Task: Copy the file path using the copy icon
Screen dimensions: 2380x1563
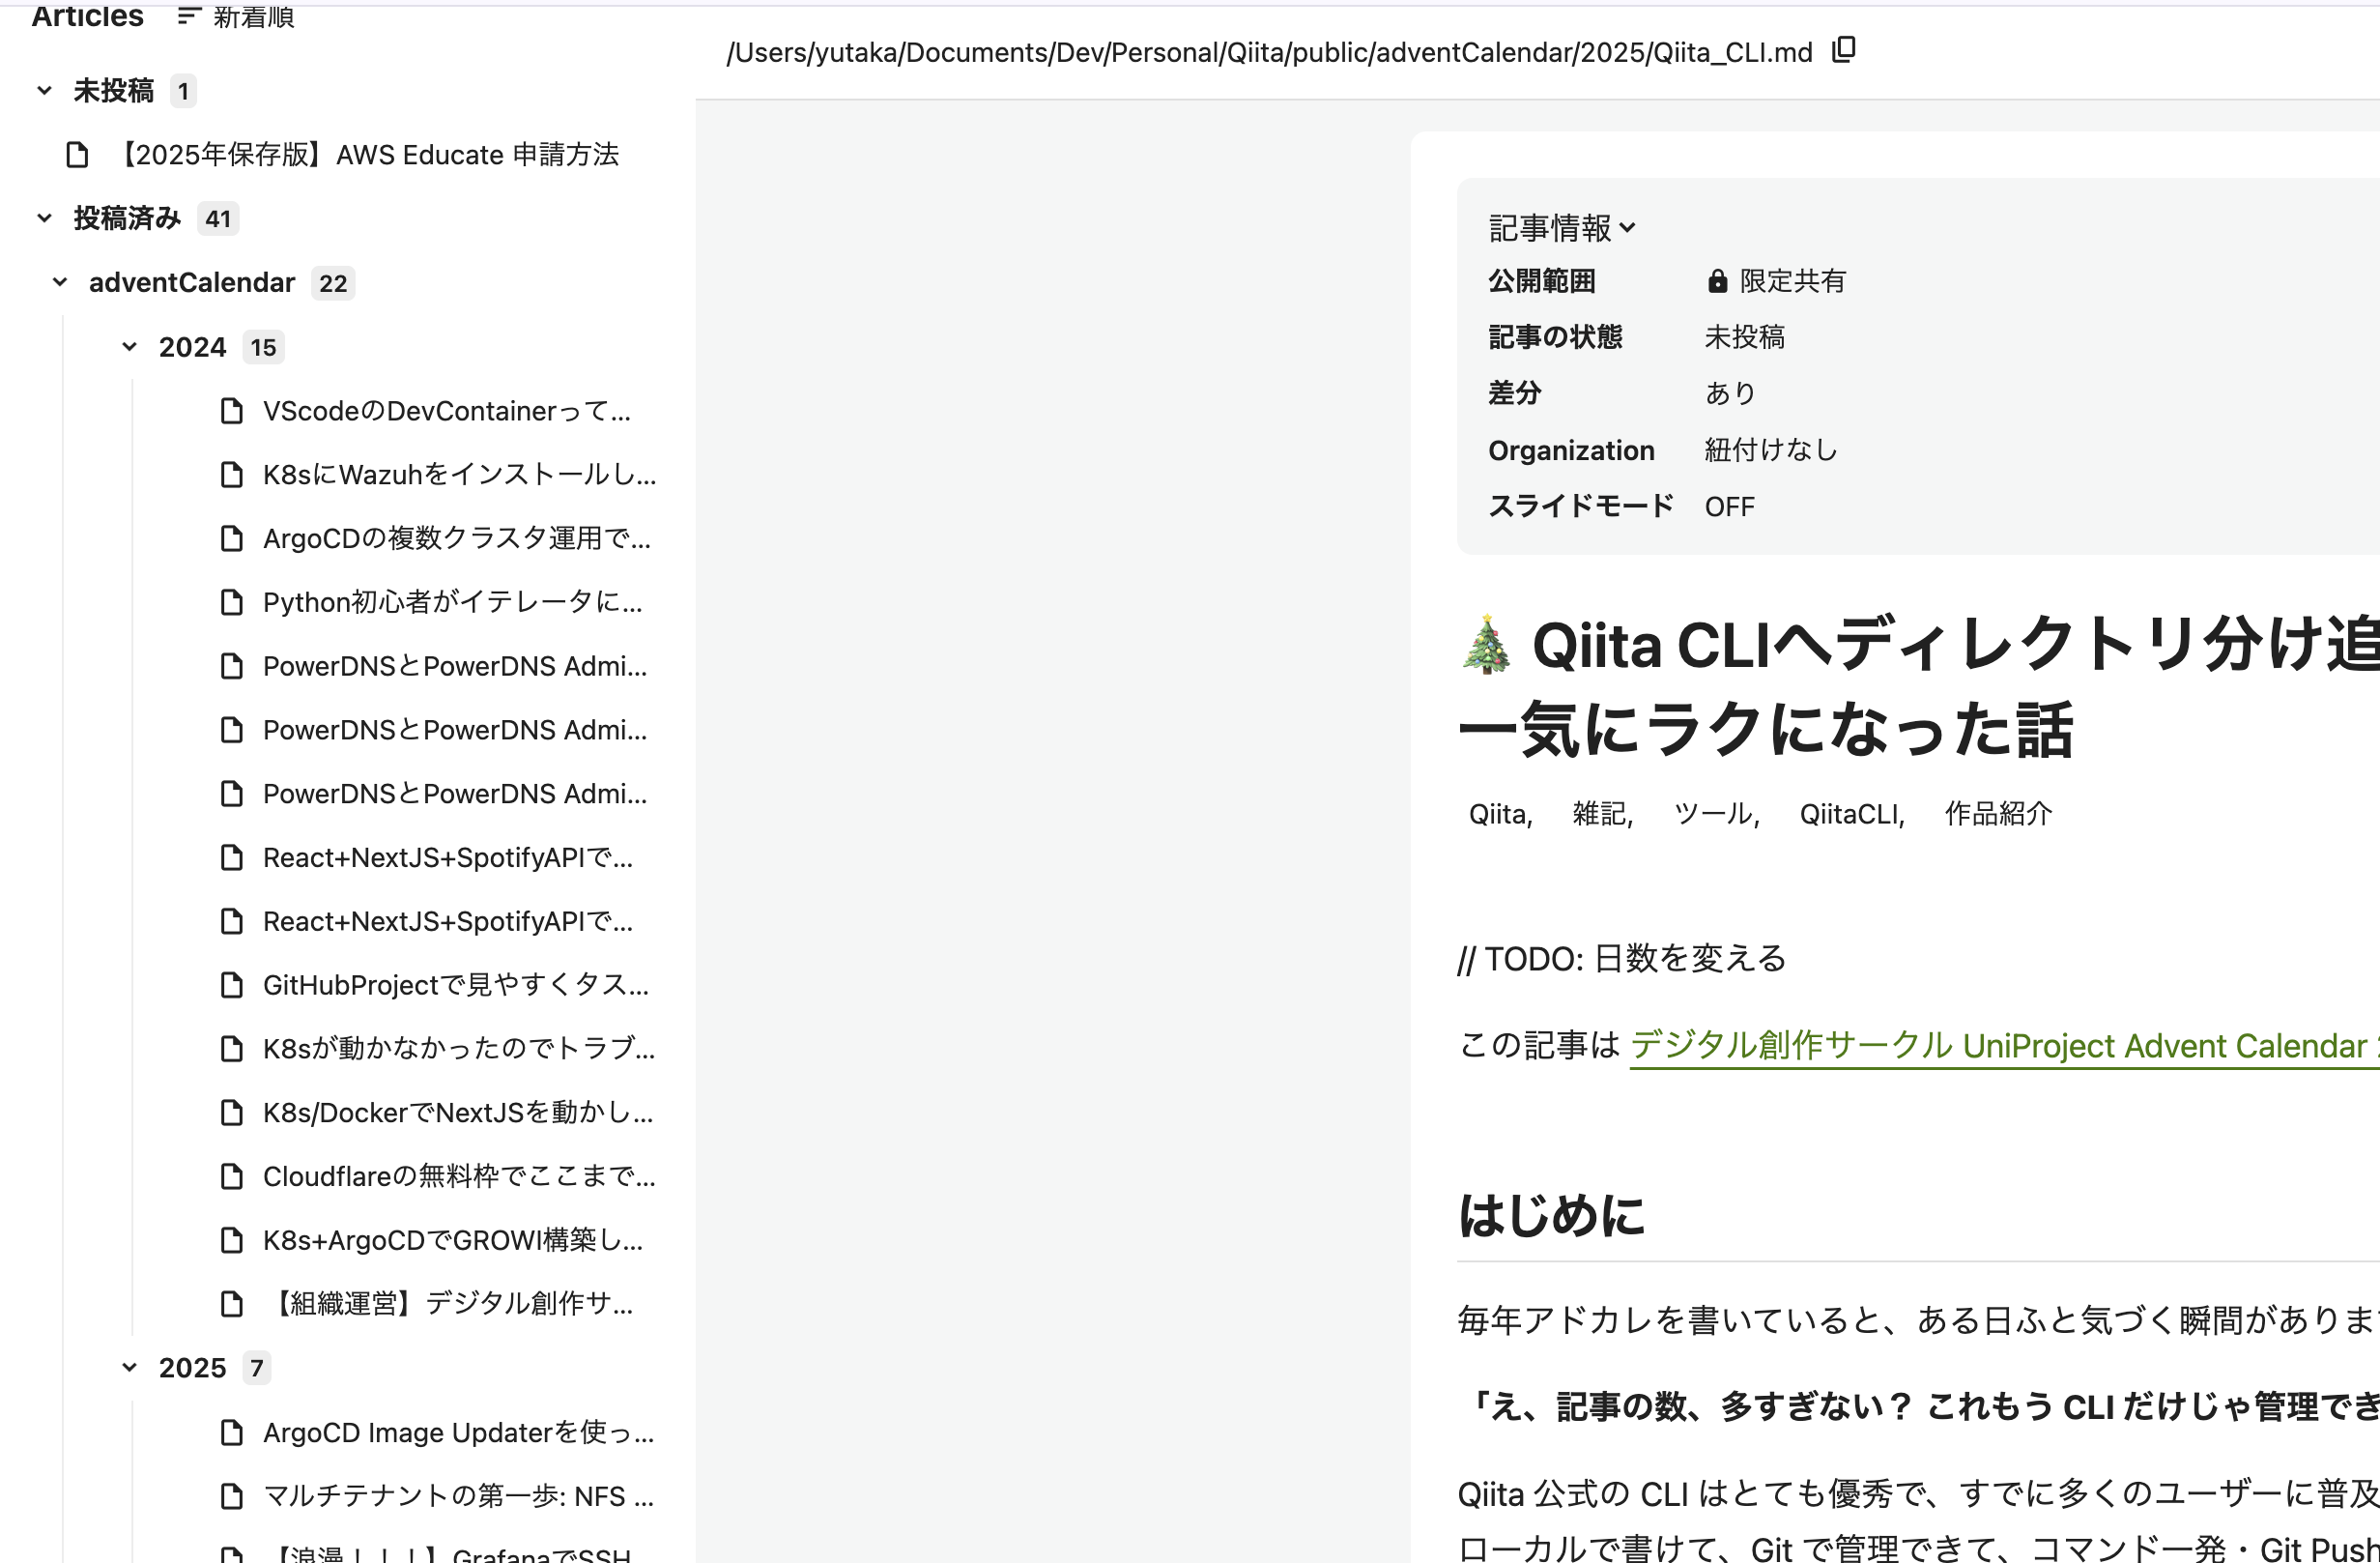Action: tap(1843, 49)
